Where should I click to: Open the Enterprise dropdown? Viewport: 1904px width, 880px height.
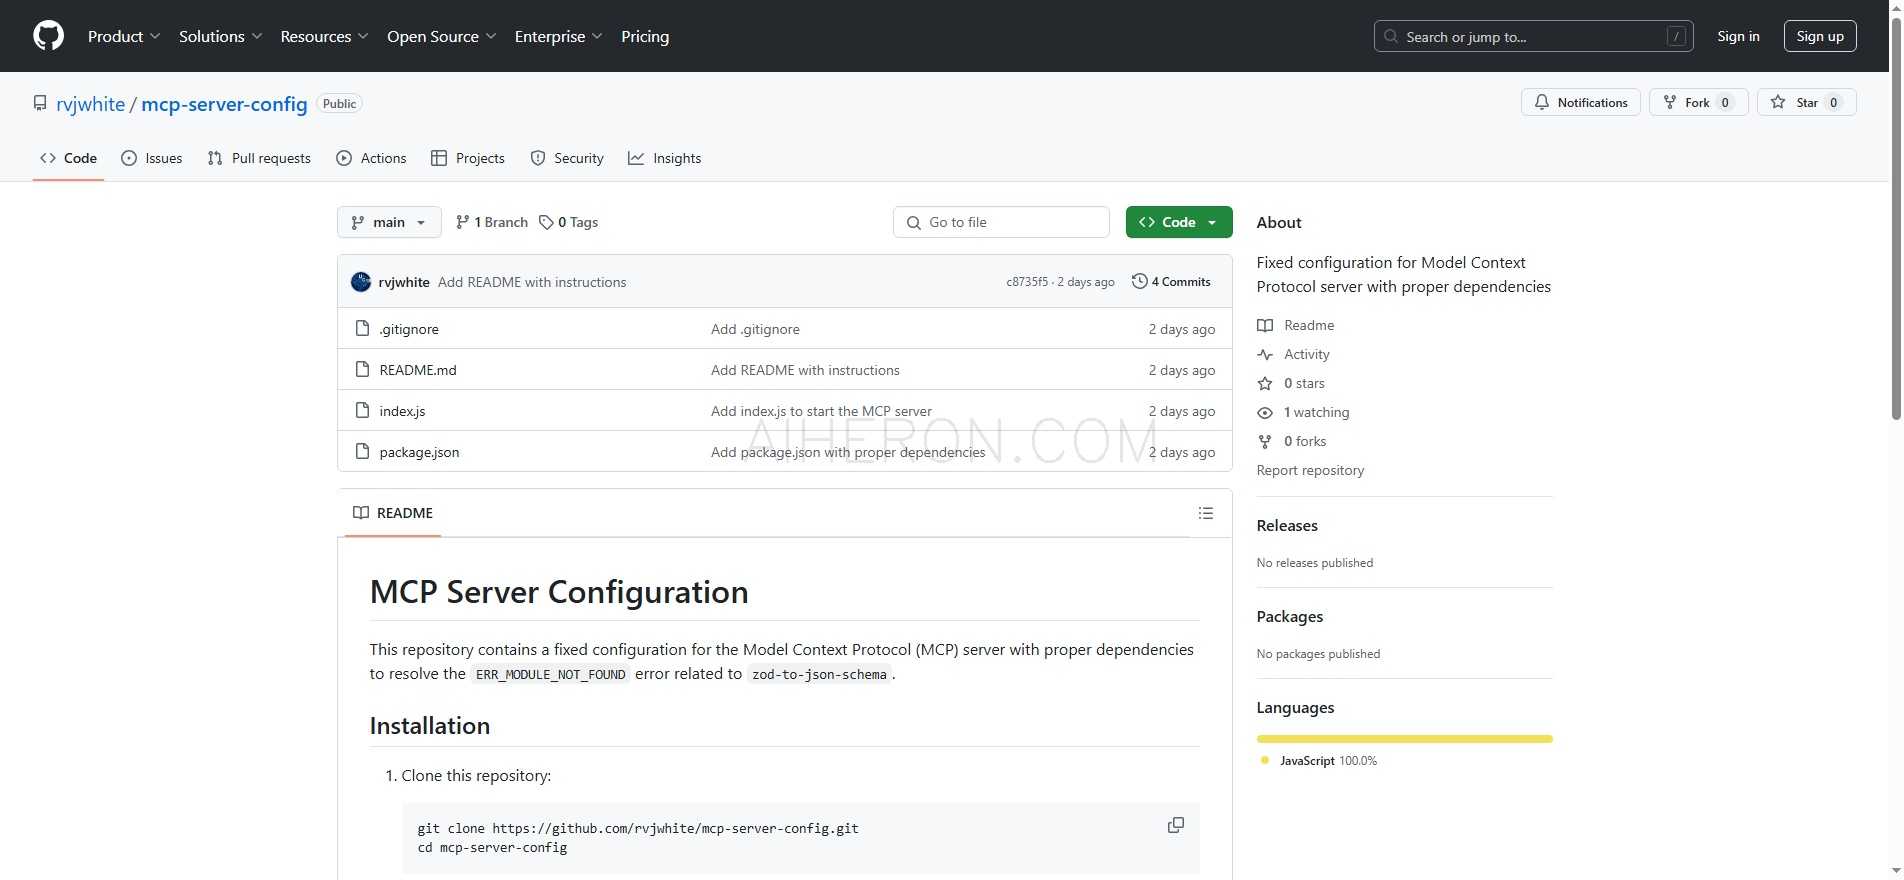tap(558, 36)
